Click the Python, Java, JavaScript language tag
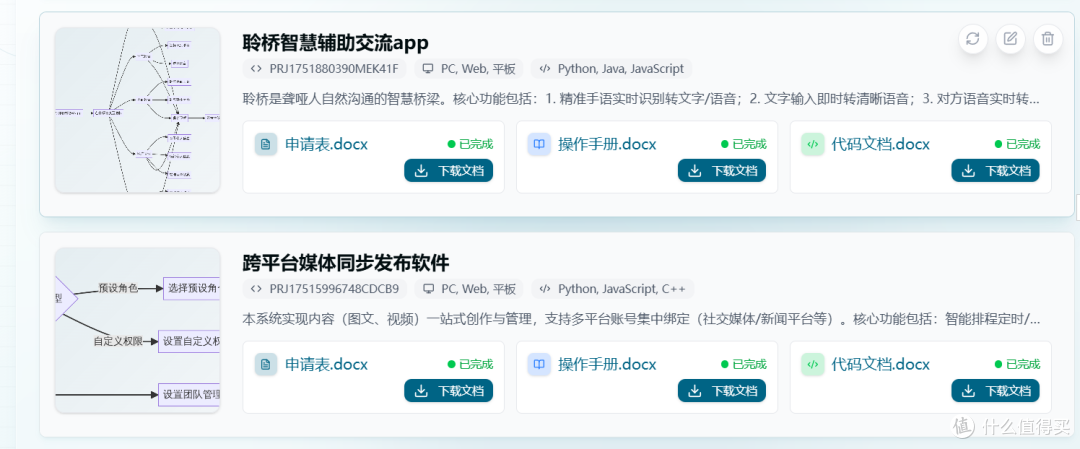The image size is (1080, 449). pyautogui.click(x=612, y=68)
